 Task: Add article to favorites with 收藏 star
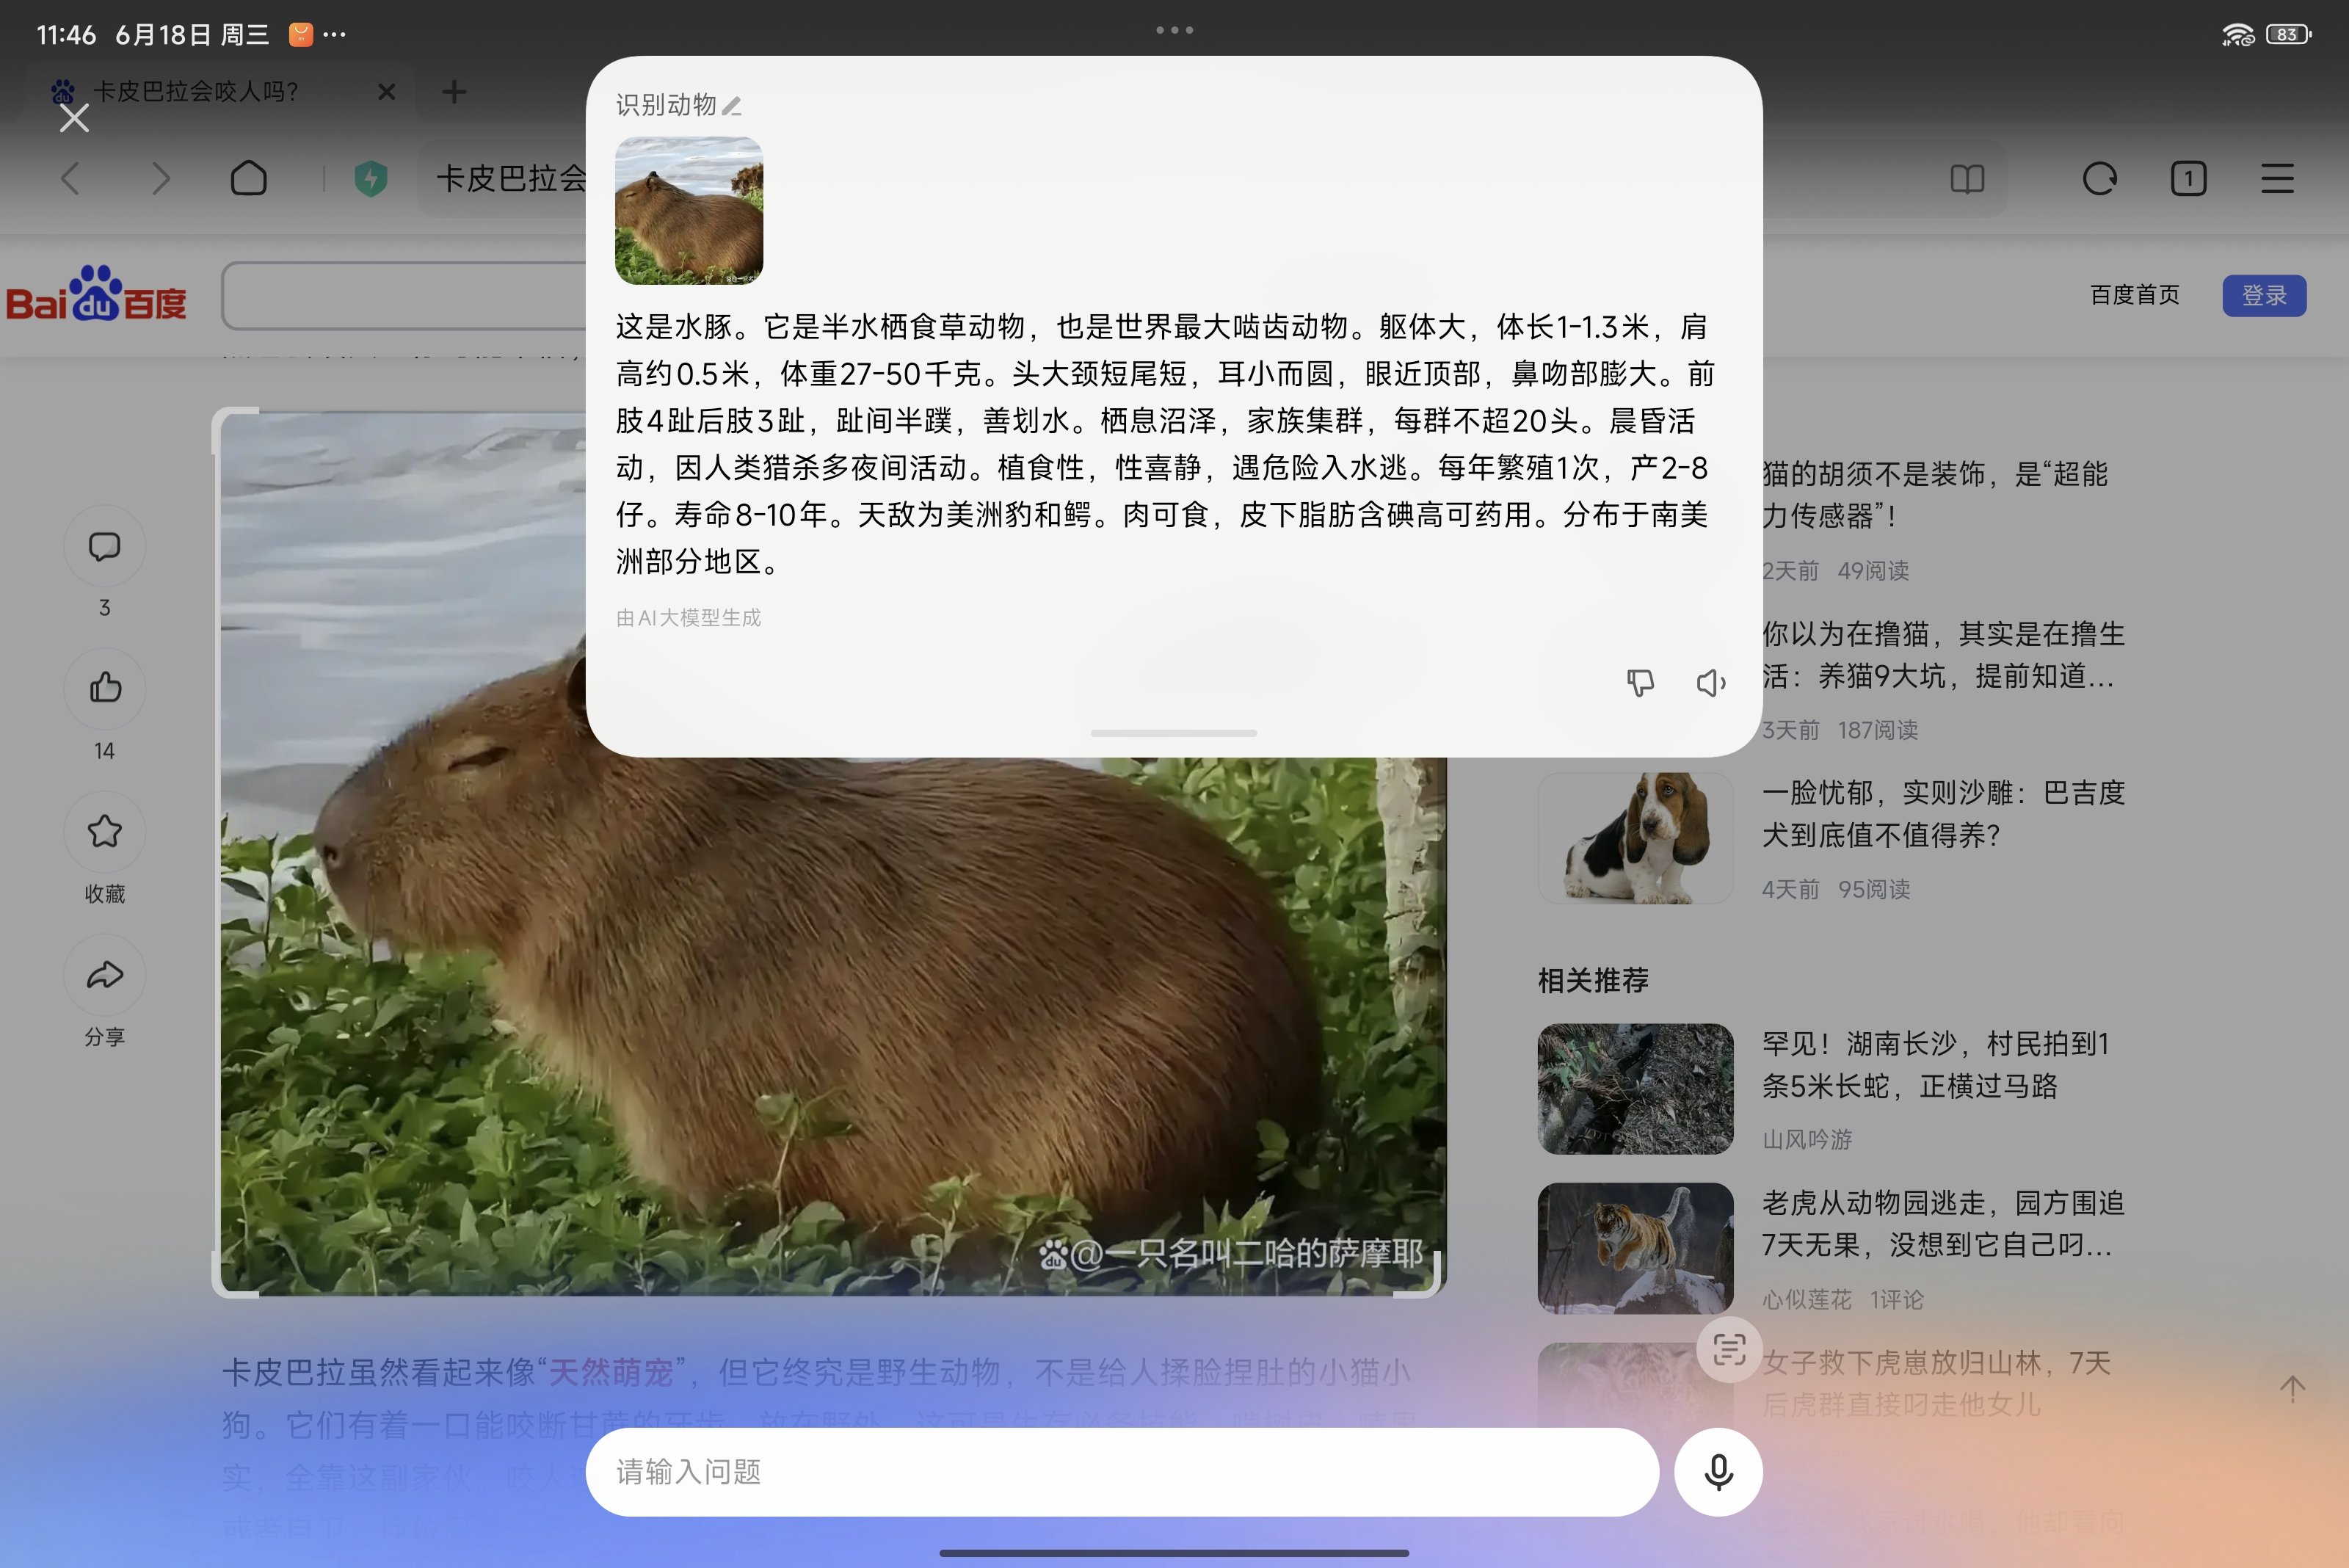105,832
